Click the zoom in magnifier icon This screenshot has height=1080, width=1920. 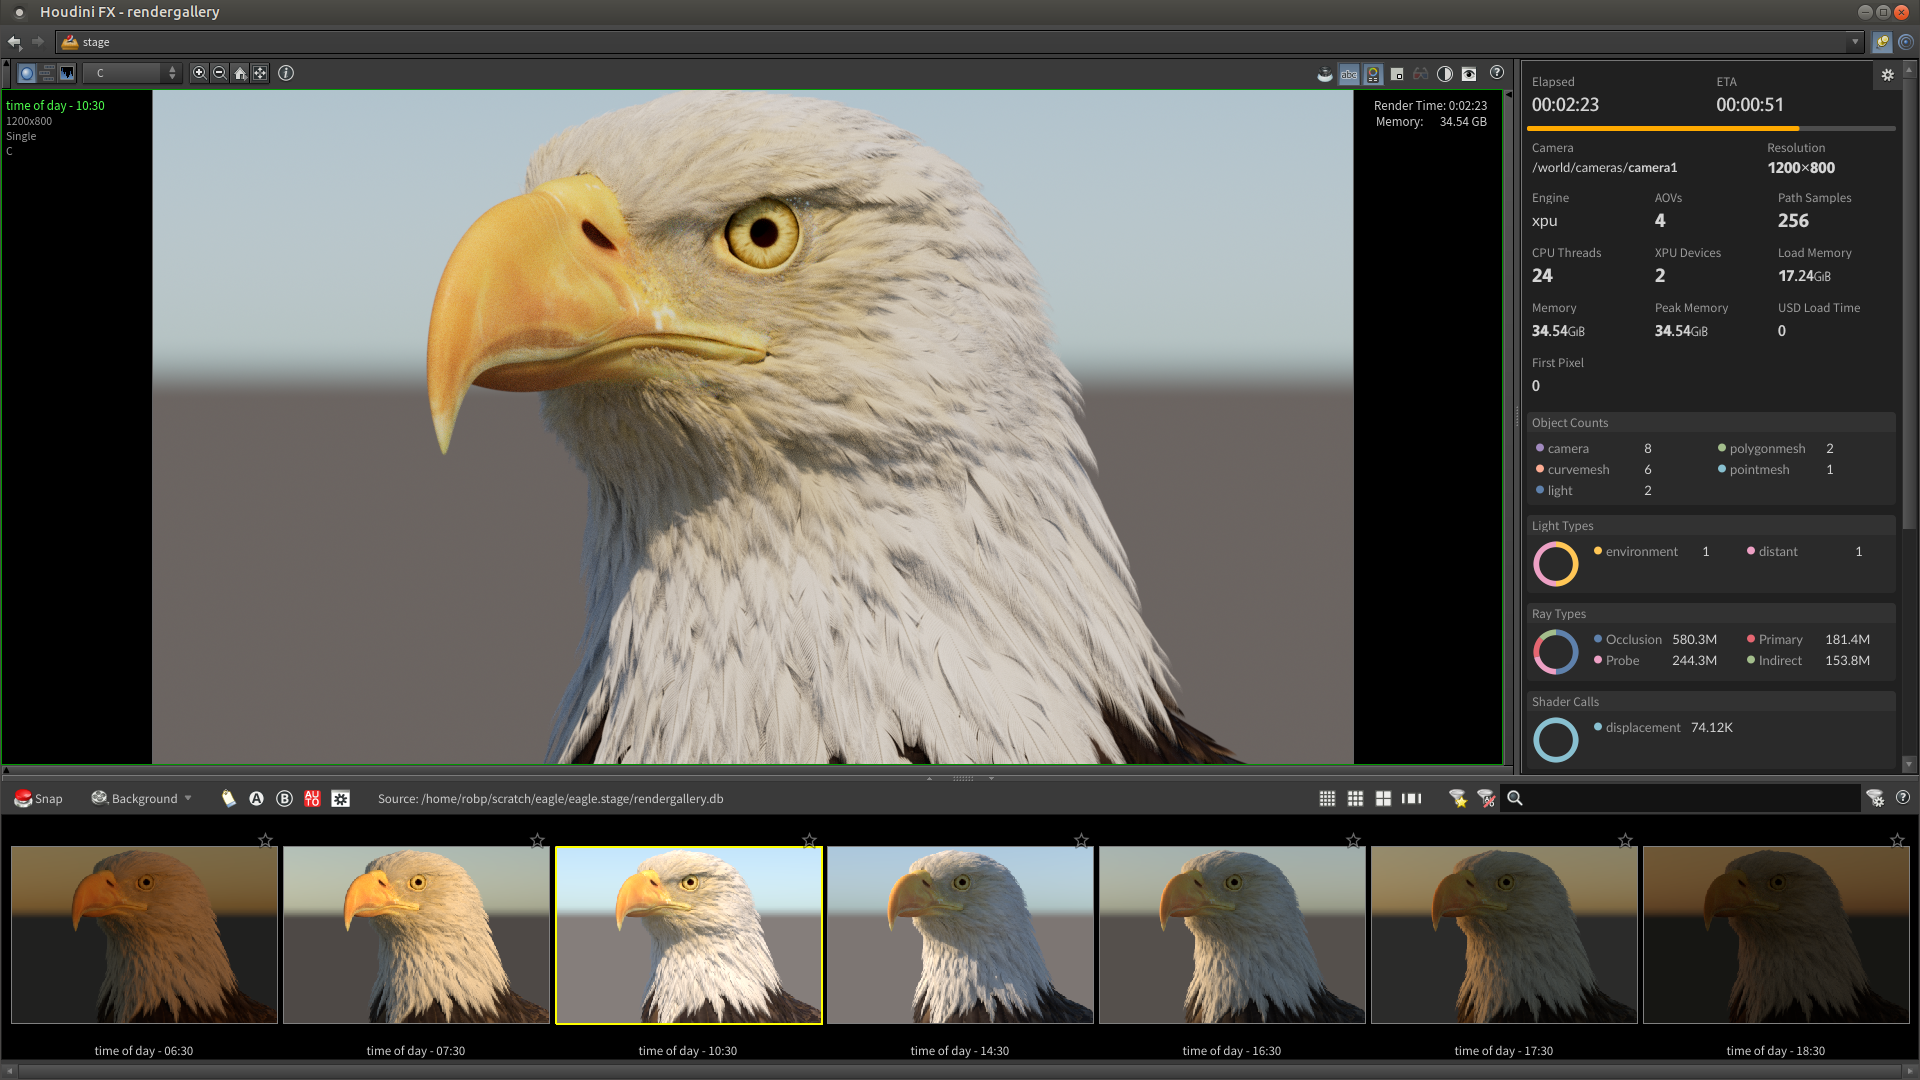tap(199, 73)
